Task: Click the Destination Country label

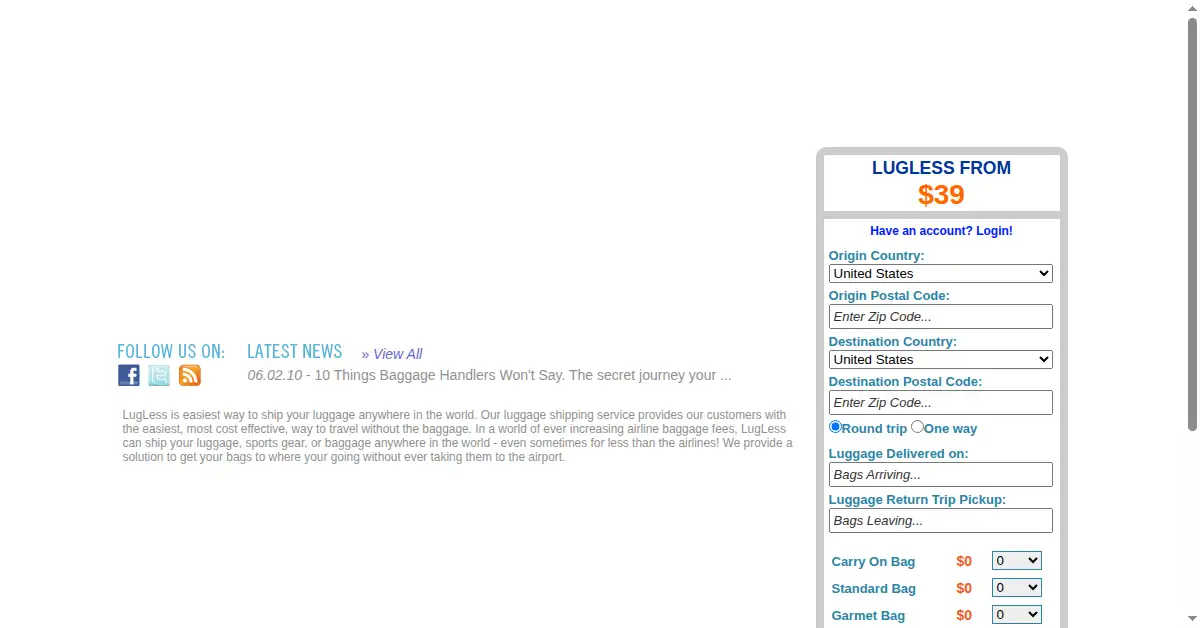Action: coord(893,342)
